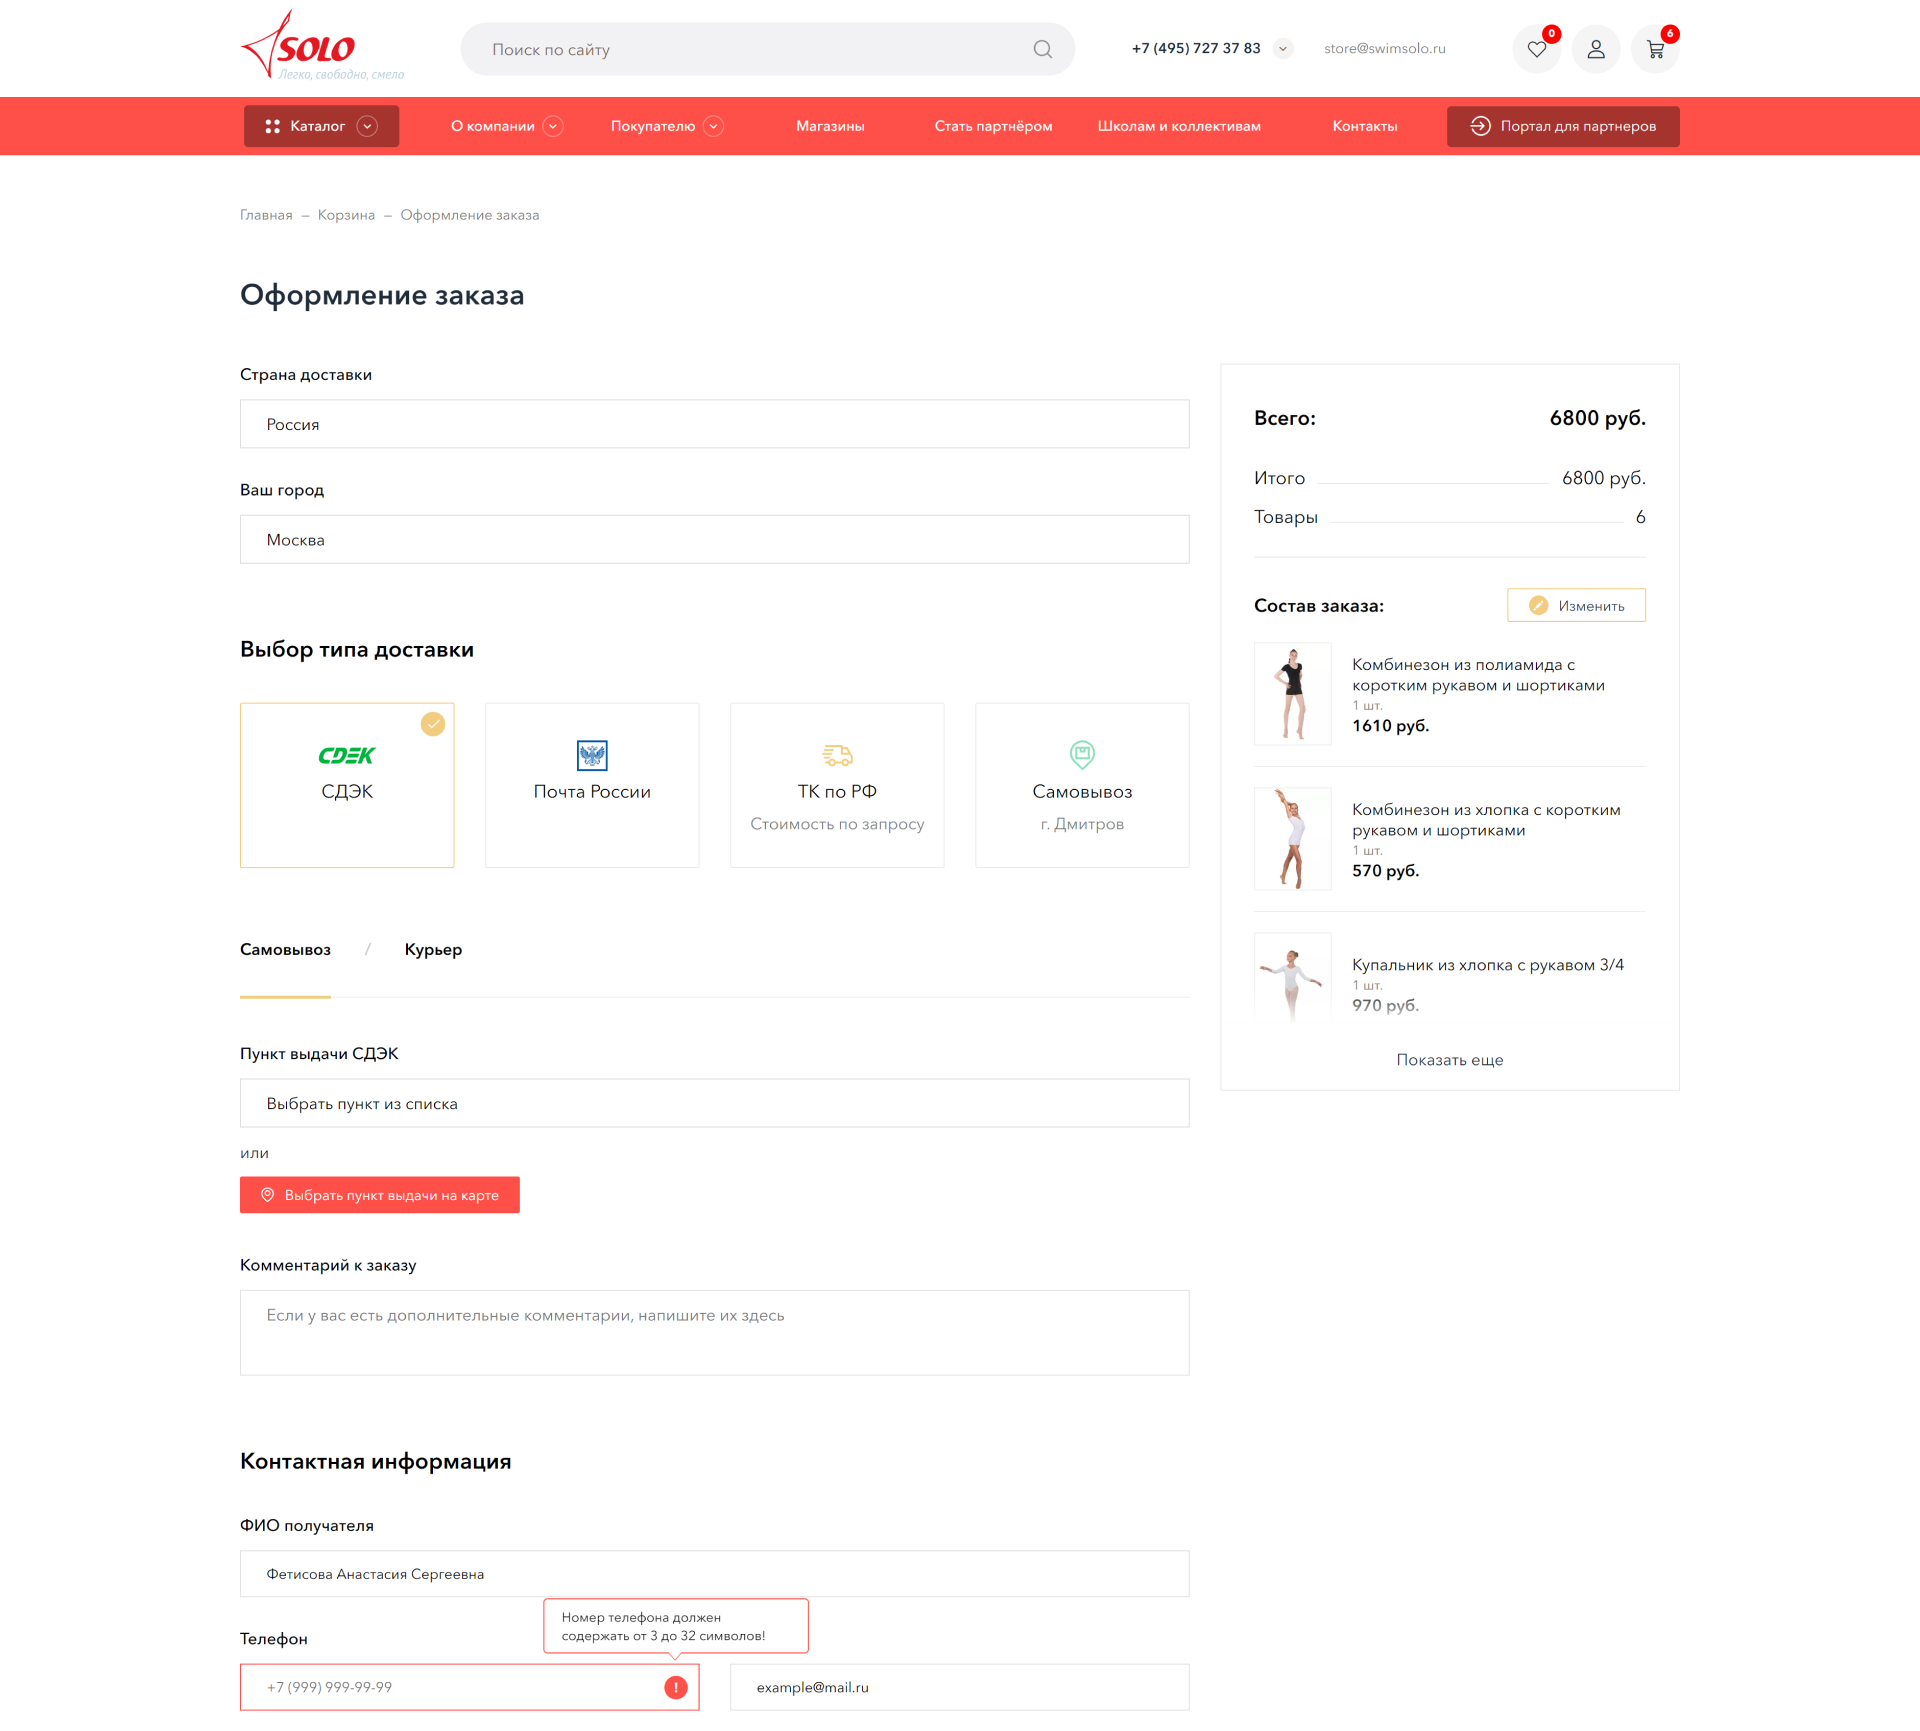Expand the Каталог menu
Image resolution: width=1920 pixels, height=1731 pixels.
coord(321,126)
